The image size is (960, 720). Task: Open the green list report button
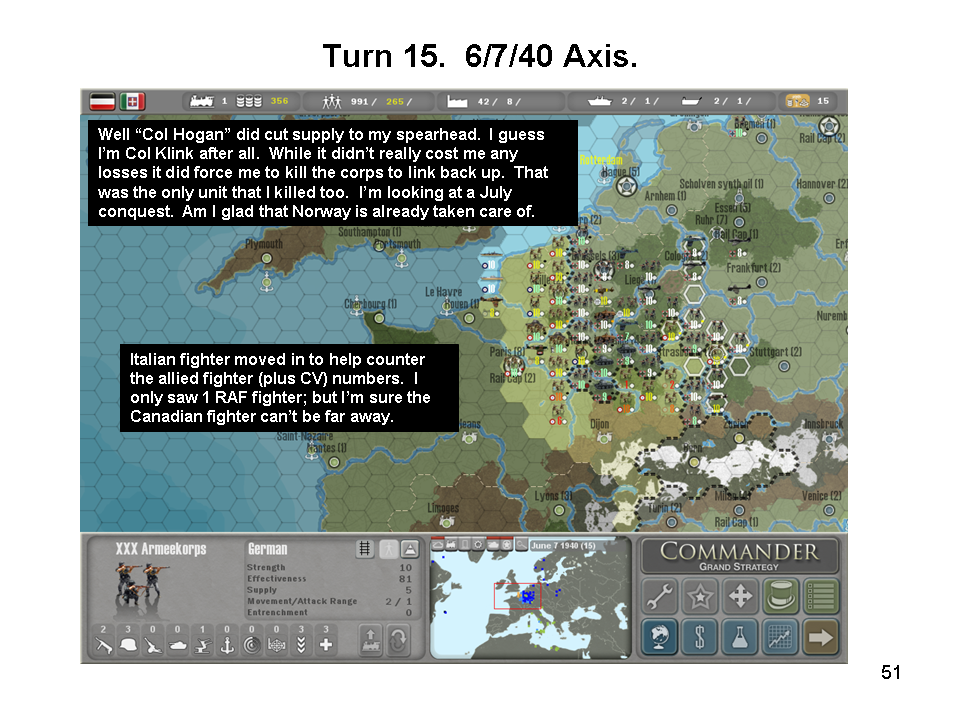[x=821, y=597]
